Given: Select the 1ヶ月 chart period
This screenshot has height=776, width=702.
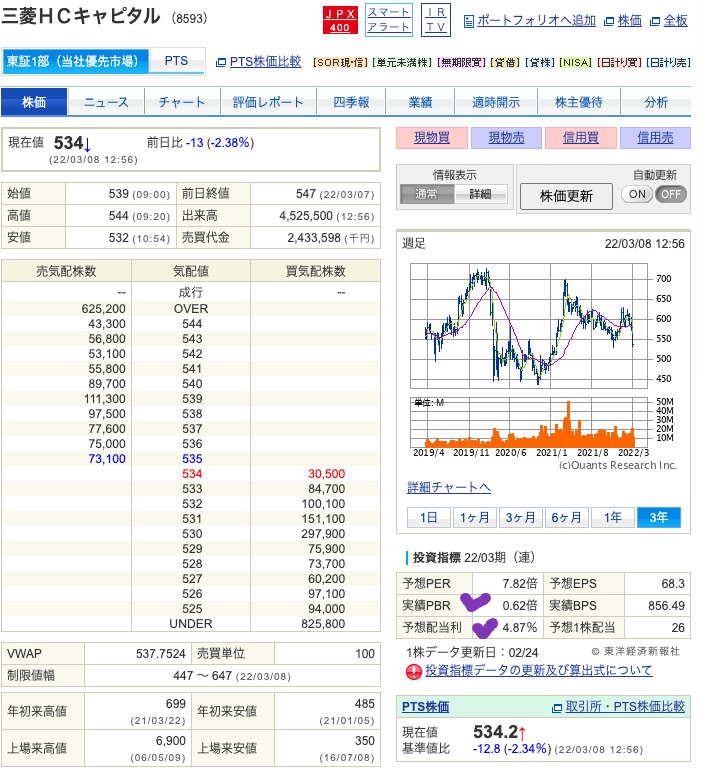Looking at the screenshot, I should click(x=475, y=518).
